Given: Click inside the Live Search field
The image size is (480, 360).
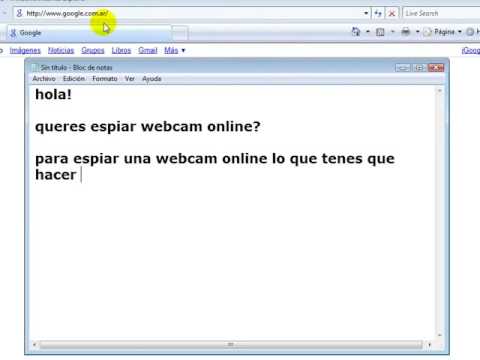Looking at the screenshot, I should point(442,13).
